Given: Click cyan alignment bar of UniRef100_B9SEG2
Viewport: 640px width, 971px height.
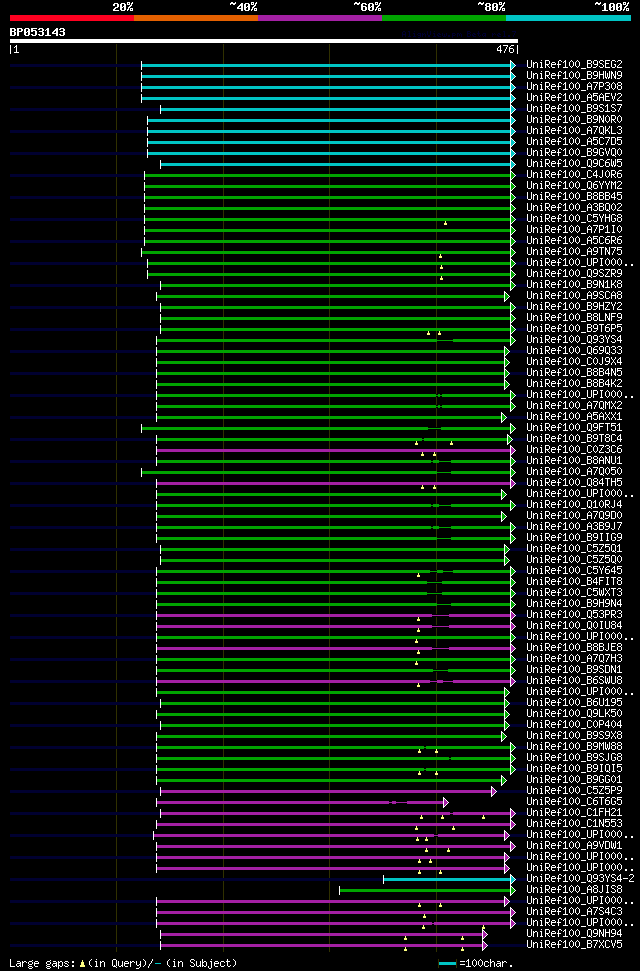Looking at the screenshot, I should point(326,64).
